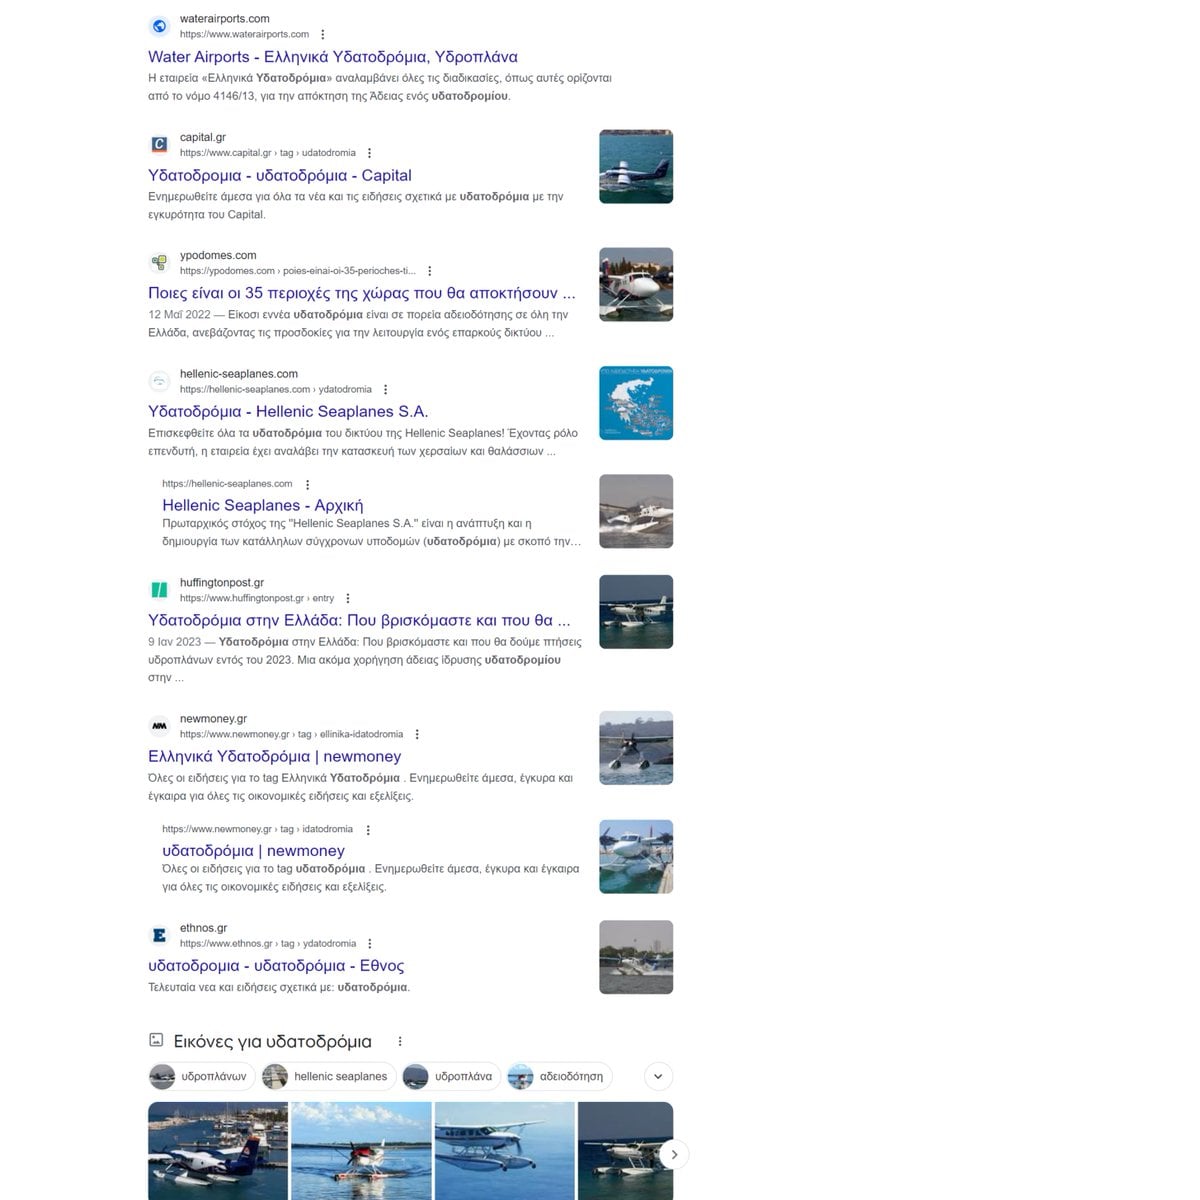1200x1200 pixels.
Task: Click the map thumbnail of the Hellenic Seaplanes result
Action: point(636,403)
